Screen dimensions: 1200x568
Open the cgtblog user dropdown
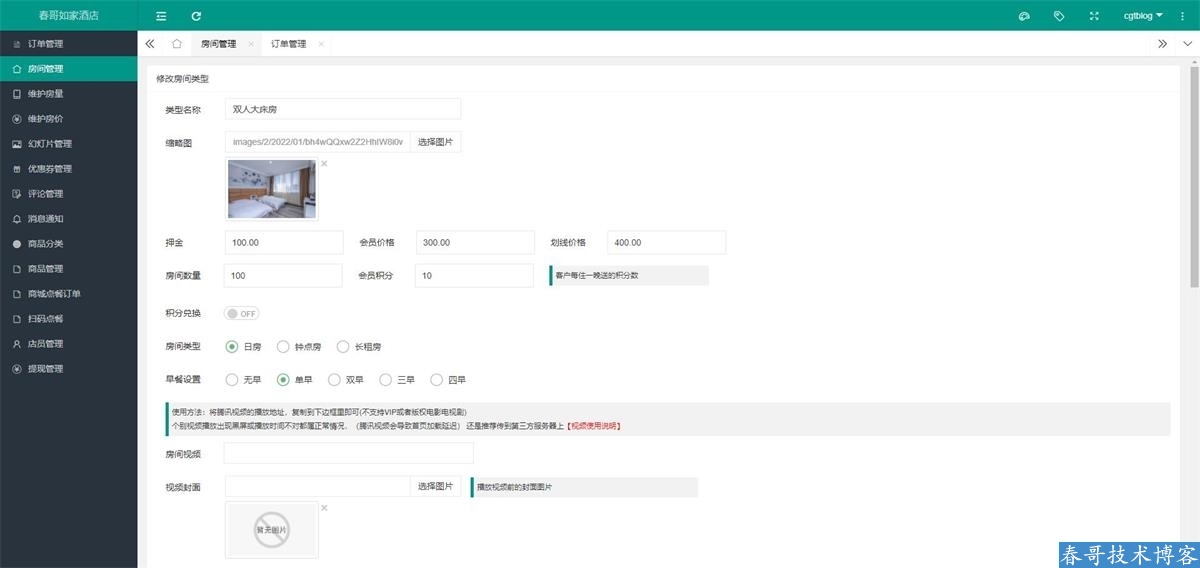click(x=1142, y=16)
